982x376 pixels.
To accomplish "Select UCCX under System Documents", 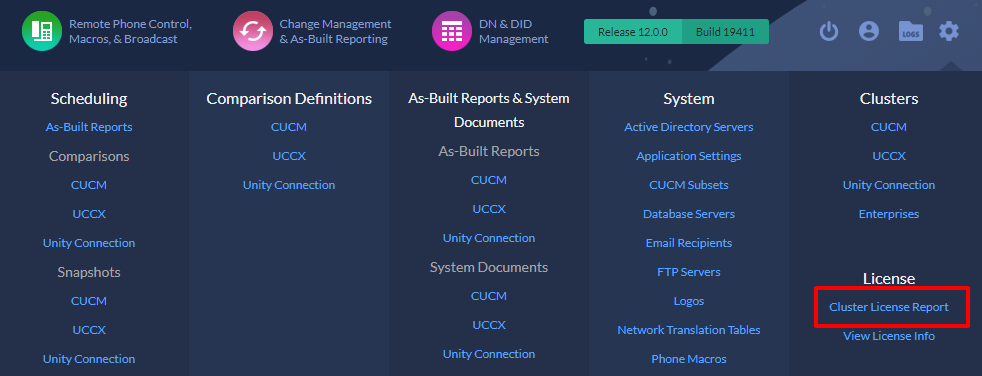I will 488,325.
